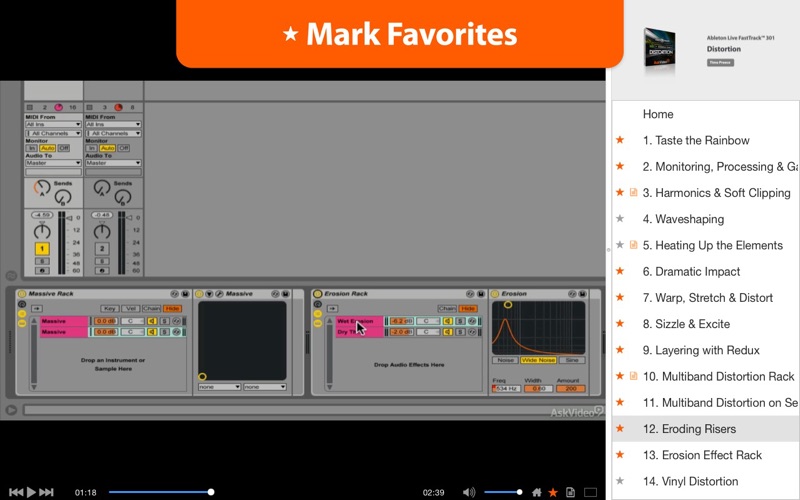Select Sine mode in Erosion
This screenshot has height=500, width=800.
pos(572,360)
